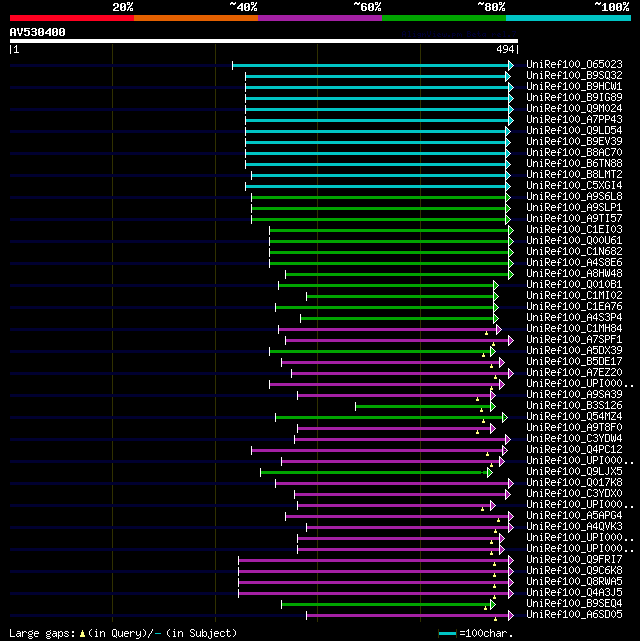This screenshot has height=641, width=640.
Task: Select hit label UniRef100_C1MH84
Action: 574,329
